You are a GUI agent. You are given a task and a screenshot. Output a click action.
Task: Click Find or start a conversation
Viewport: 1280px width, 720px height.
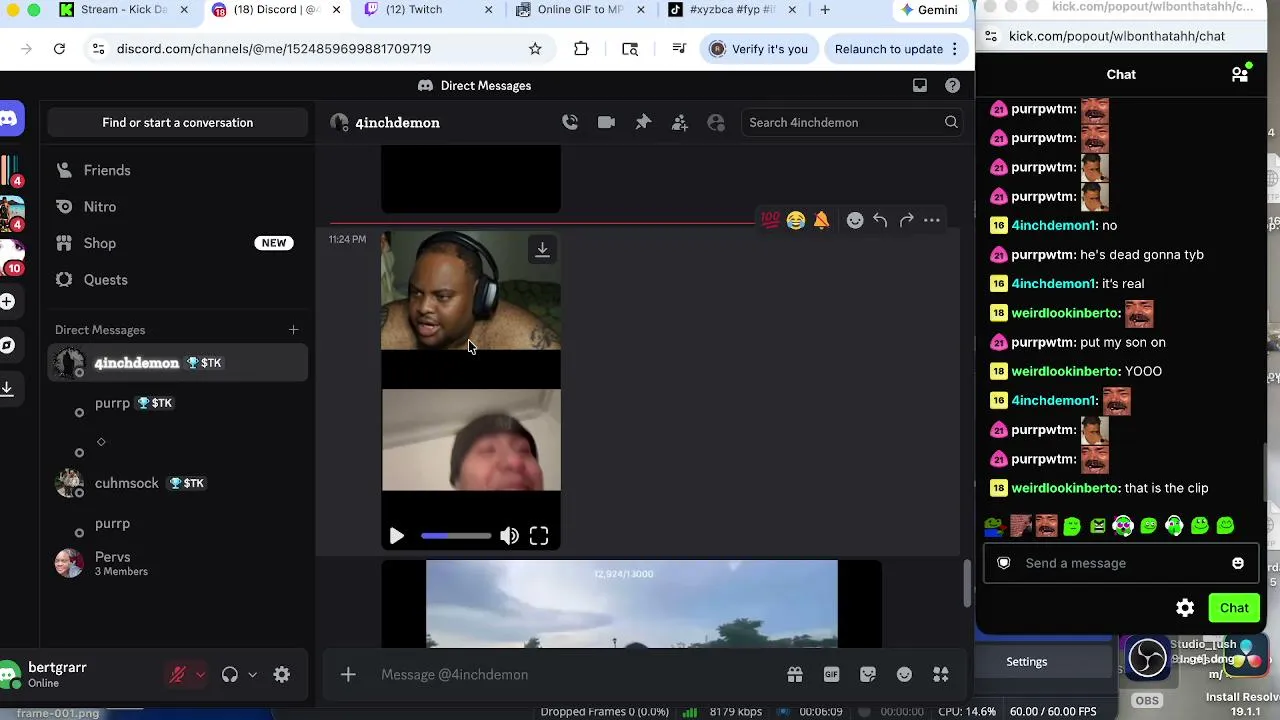(177, 123)
